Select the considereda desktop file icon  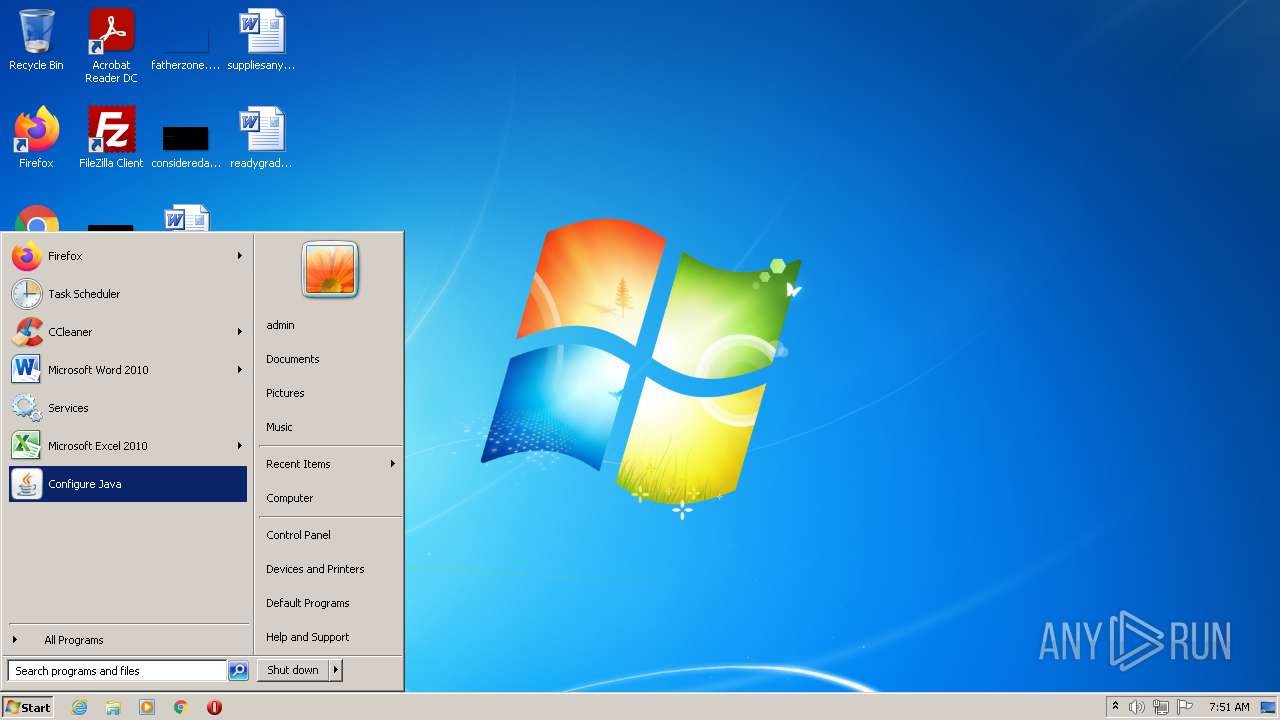click(186, 145)
